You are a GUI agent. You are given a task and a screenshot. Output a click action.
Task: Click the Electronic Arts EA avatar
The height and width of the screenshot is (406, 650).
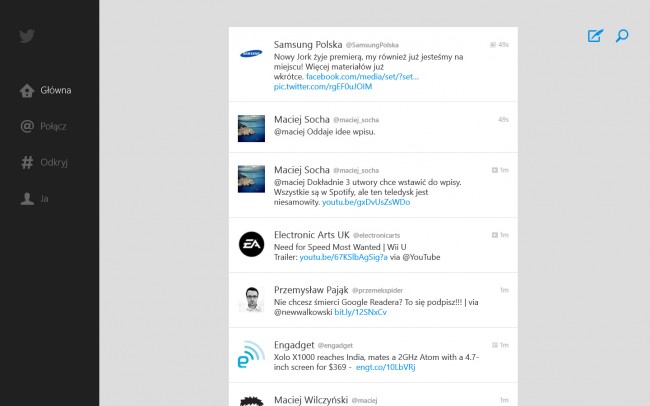pyautogui.click(x=251, y=244)
